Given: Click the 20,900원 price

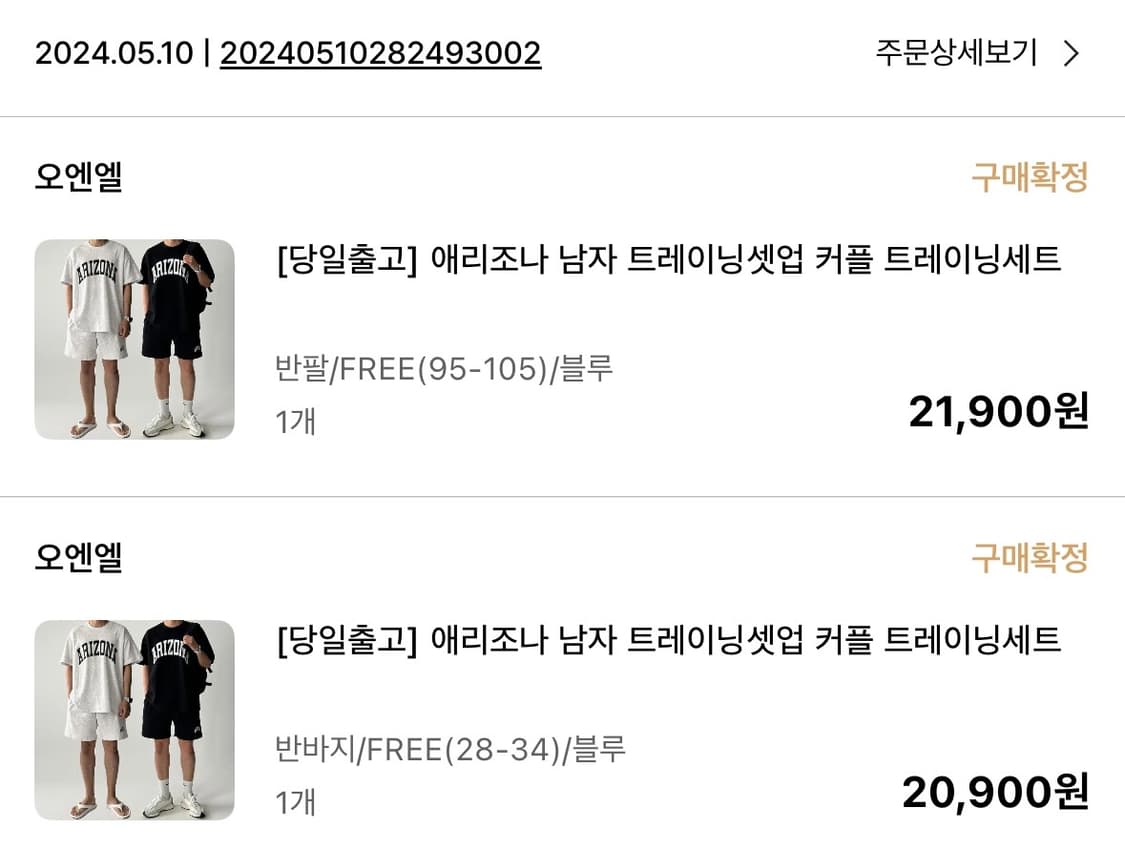Looking at the screenshot, I should tap(994, 792).
